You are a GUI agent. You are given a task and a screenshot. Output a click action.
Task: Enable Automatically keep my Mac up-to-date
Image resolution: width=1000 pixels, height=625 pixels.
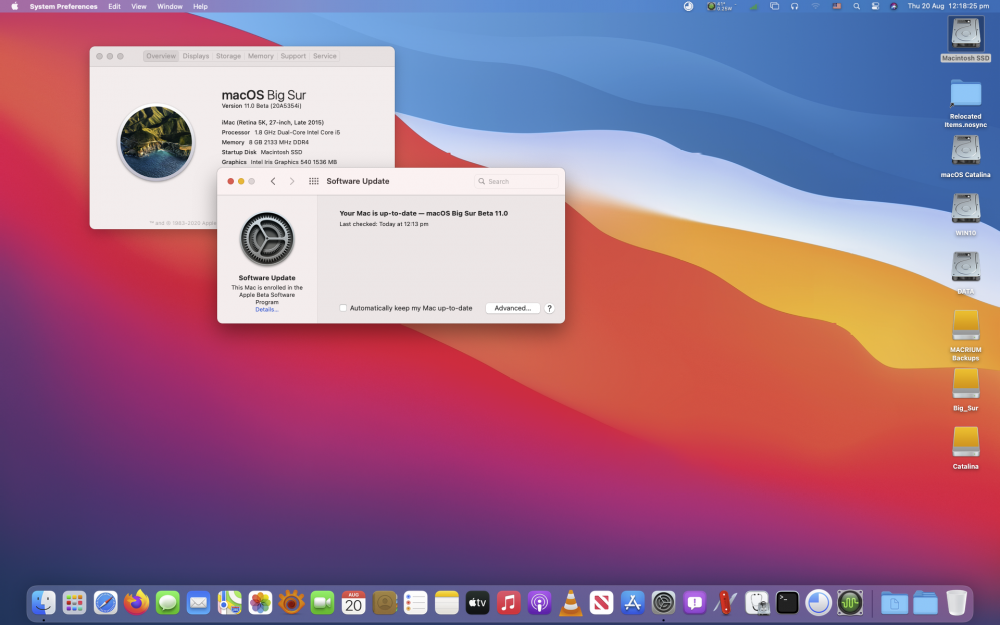(x=343, y=308)
